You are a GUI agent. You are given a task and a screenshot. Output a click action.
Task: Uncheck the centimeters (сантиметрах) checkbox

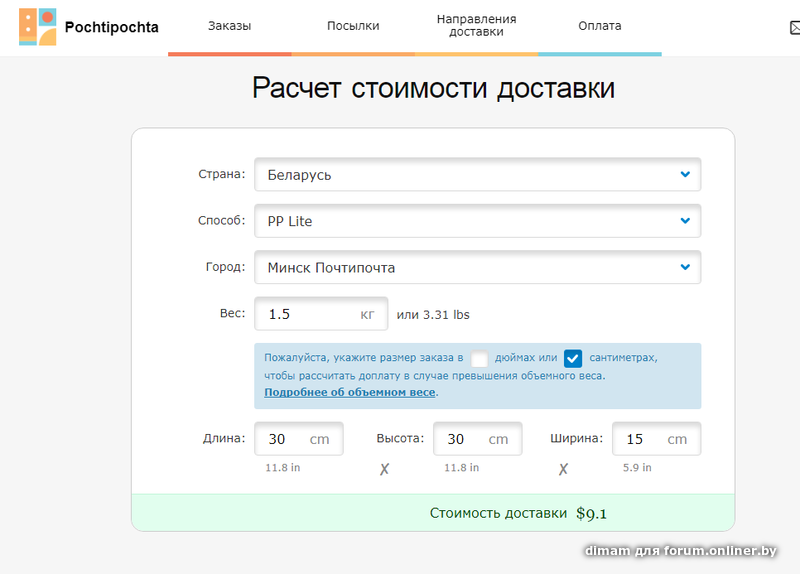tap(573, 358)
